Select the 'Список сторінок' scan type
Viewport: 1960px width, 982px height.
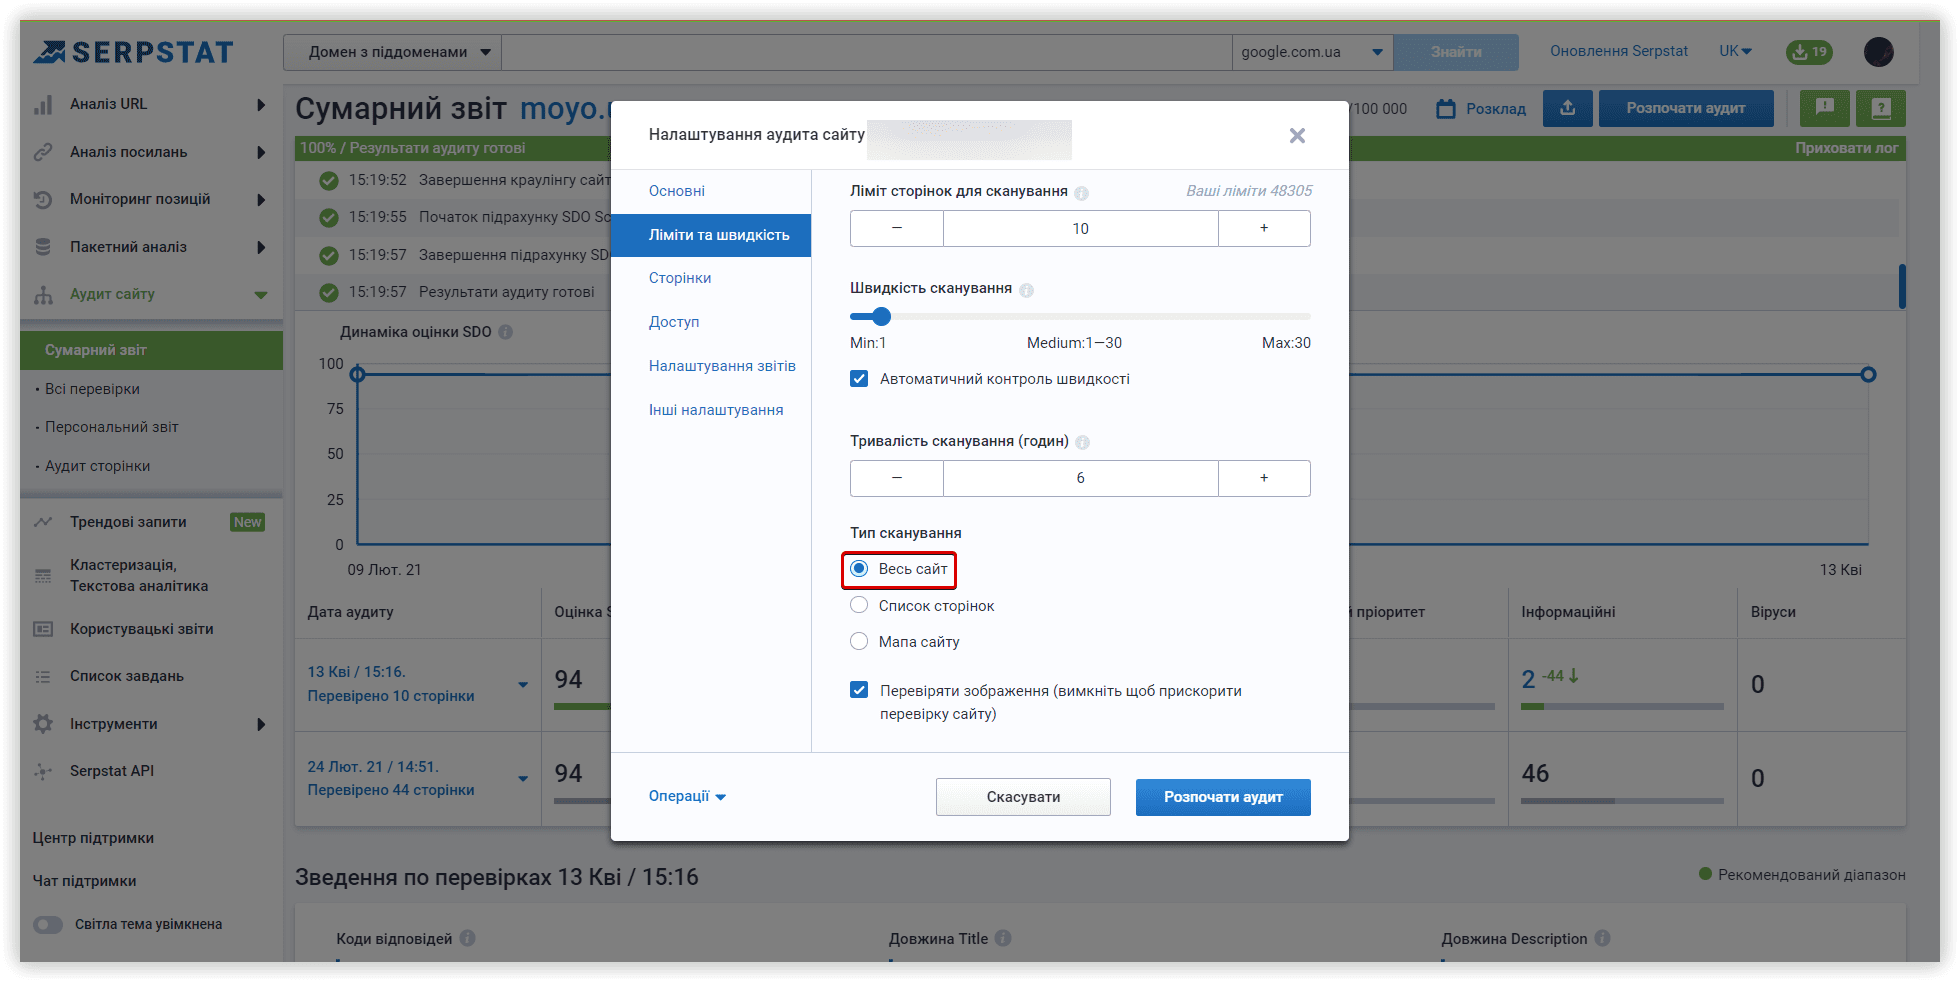[x=859, y=605]
